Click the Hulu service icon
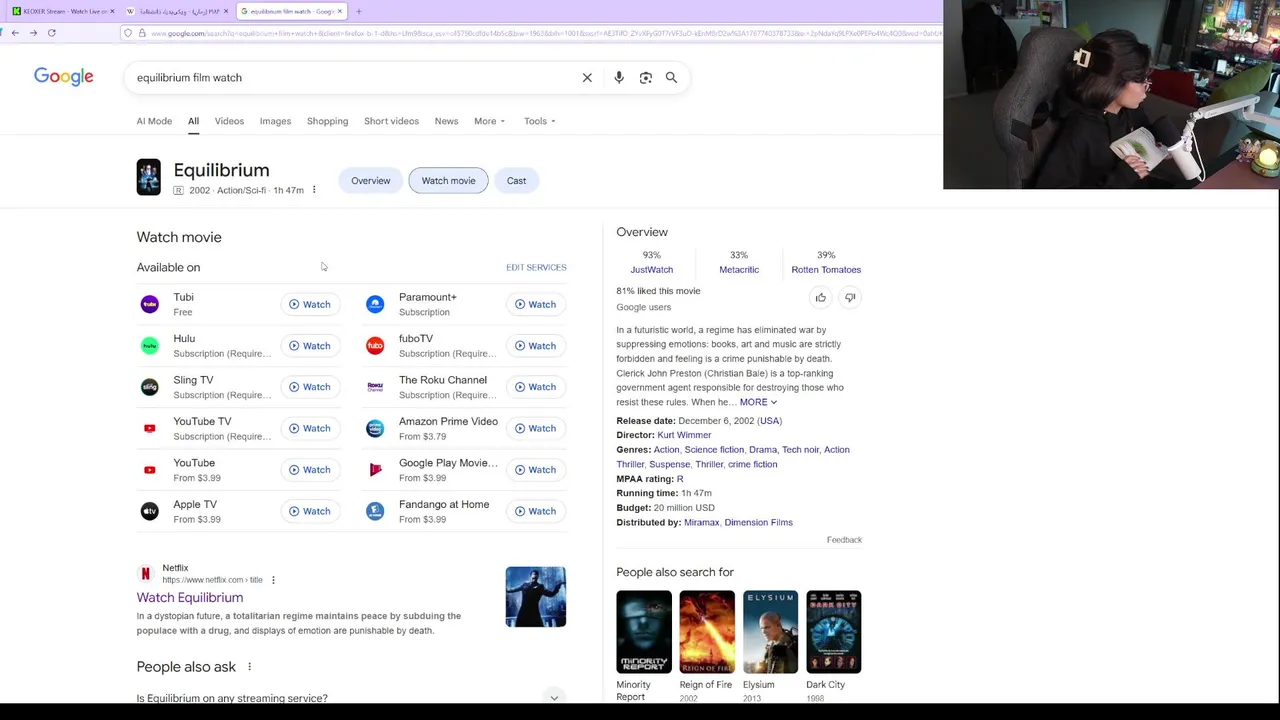The height and width of the screenshot is (720, 1280). pos(149,346)
